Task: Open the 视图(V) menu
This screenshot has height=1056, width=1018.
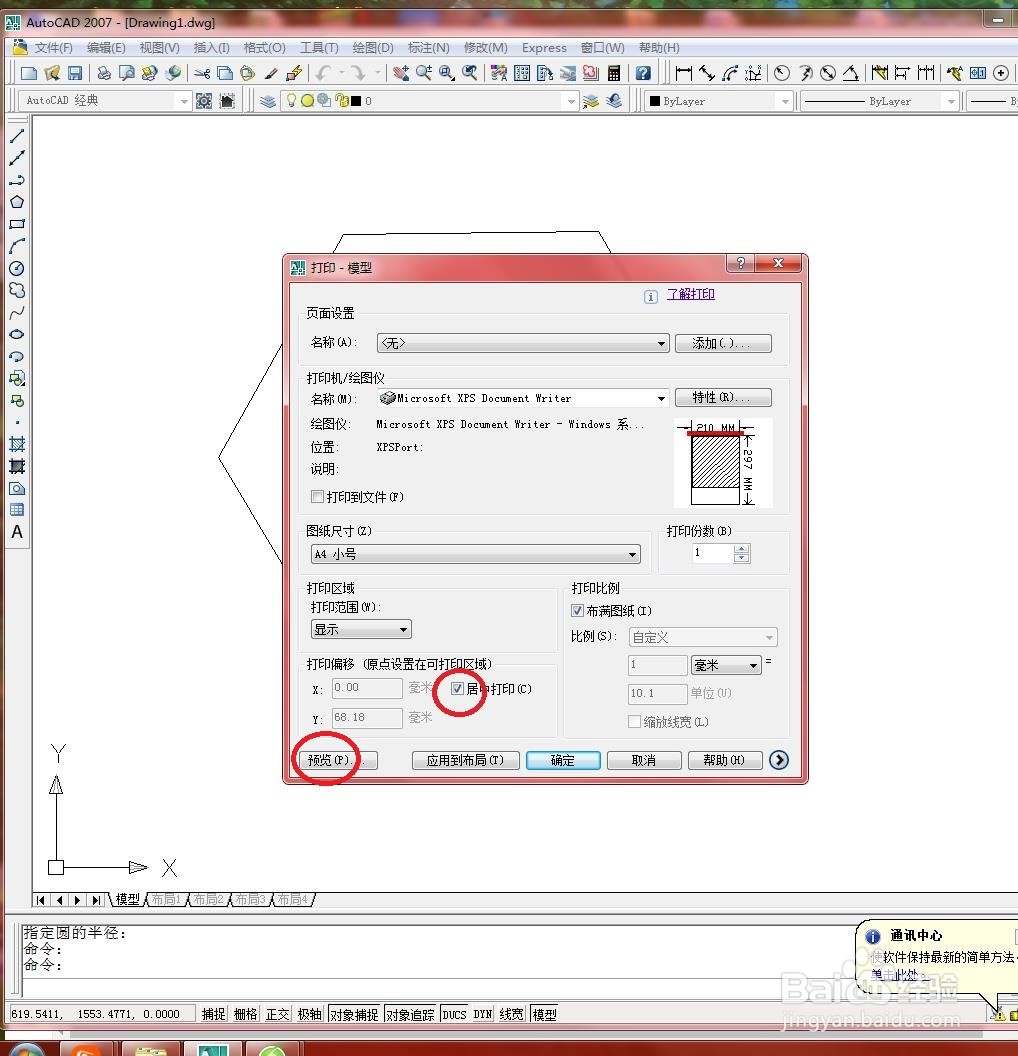Action: (x=160, y=48)
